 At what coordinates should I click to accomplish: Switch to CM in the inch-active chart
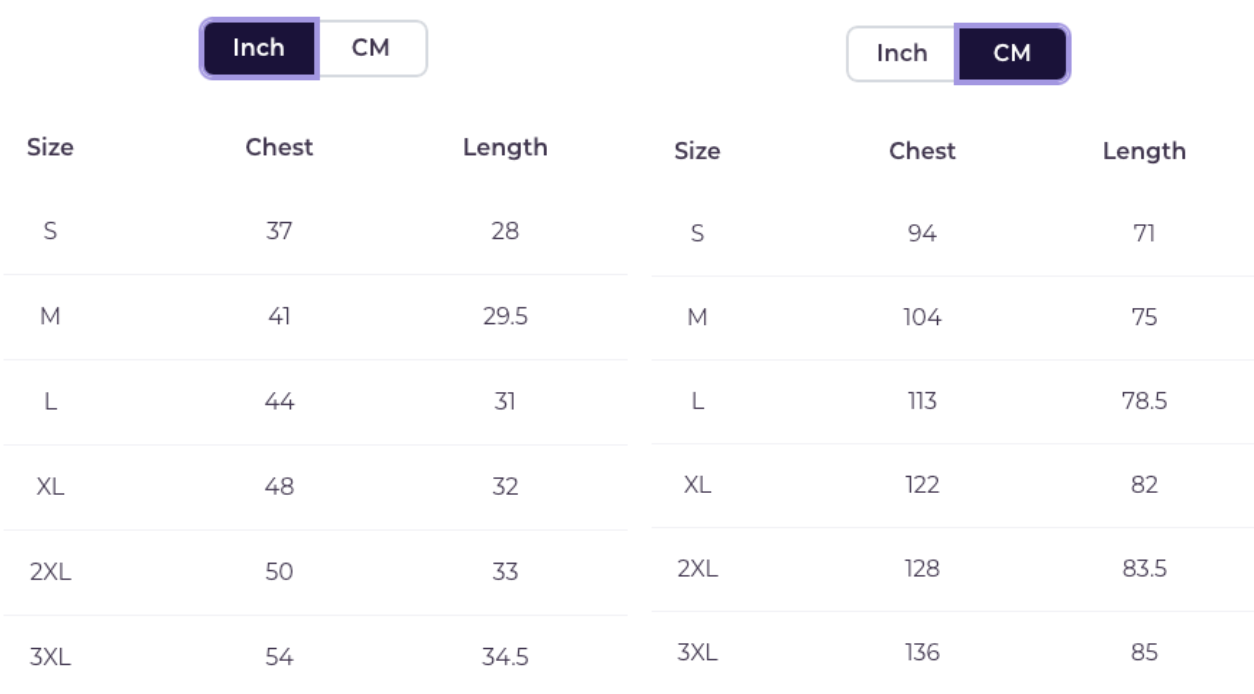click(371, 48)
